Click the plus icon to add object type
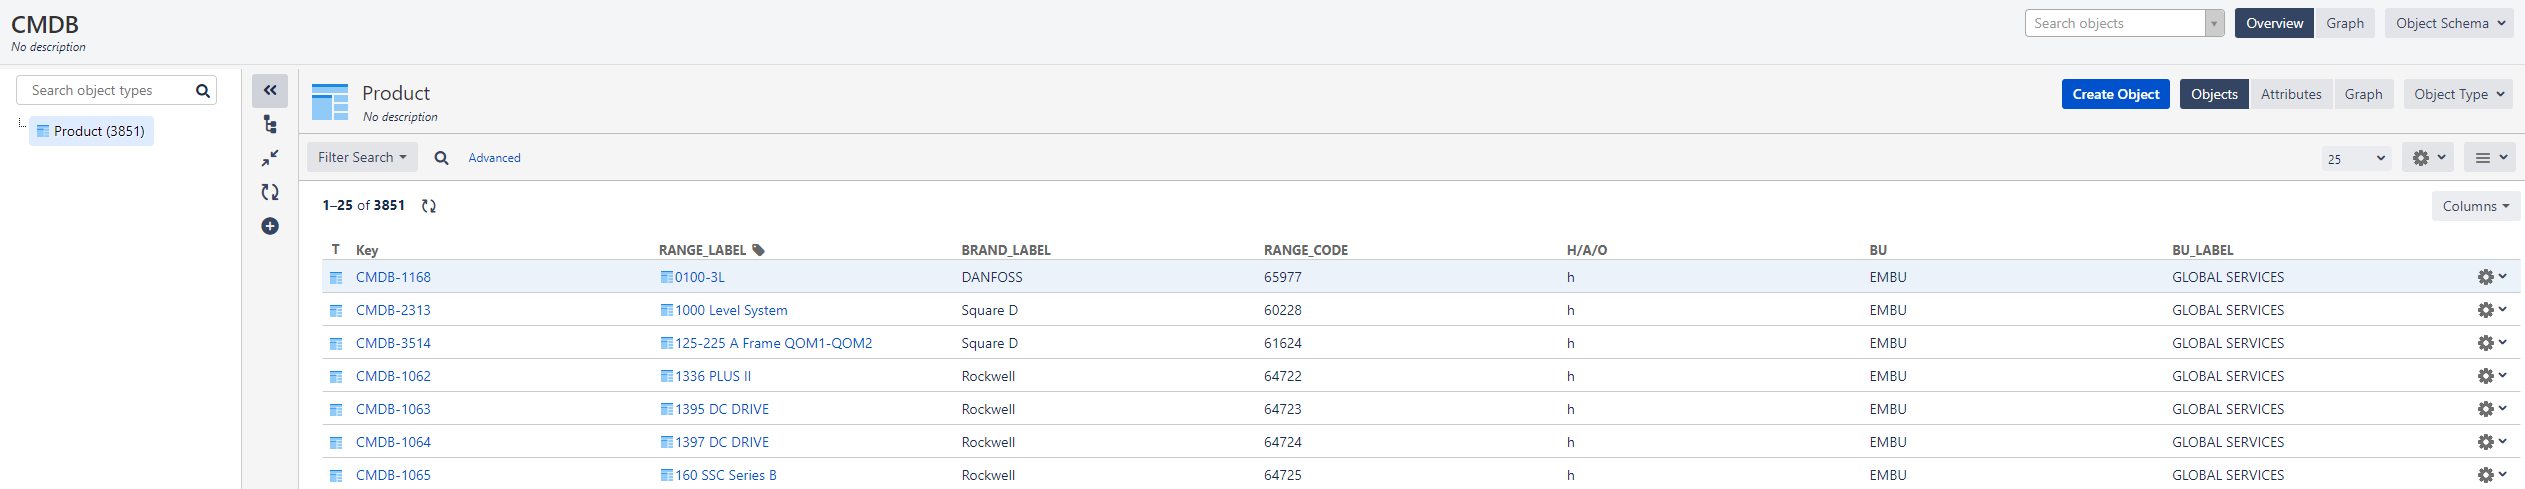The height and width of the screenshot is (489, 2525). coord(270,226)
